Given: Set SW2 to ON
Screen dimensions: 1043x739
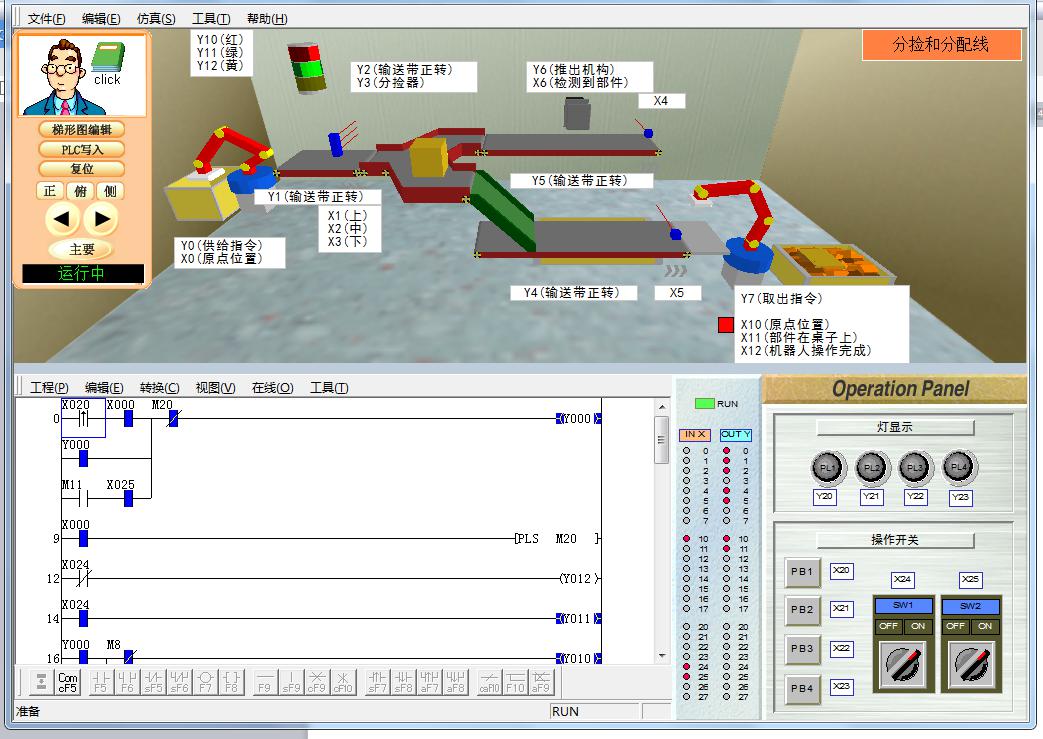Looking at the screenshot, I should click(x=985, y=626).
